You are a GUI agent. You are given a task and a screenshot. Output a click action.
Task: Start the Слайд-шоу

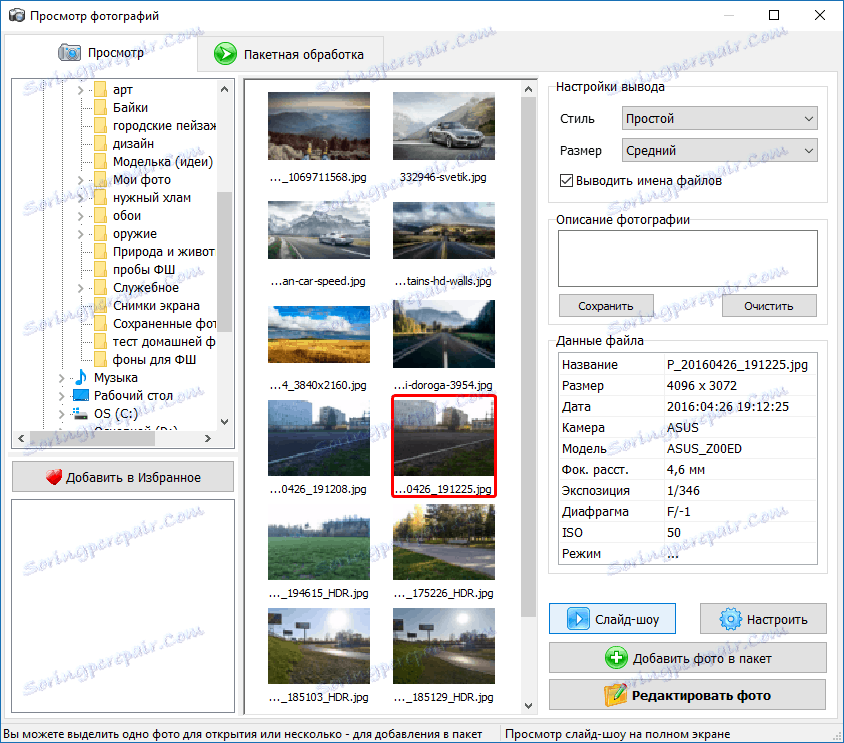coord(613,619)
